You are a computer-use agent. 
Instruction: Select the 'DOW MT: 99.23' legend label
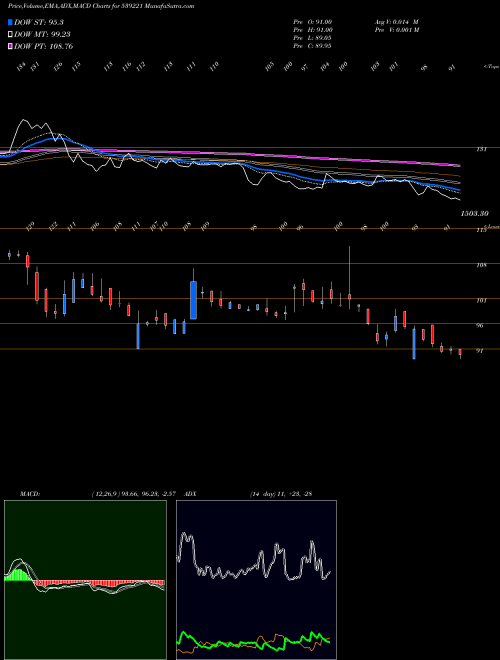tap(42, 35)
